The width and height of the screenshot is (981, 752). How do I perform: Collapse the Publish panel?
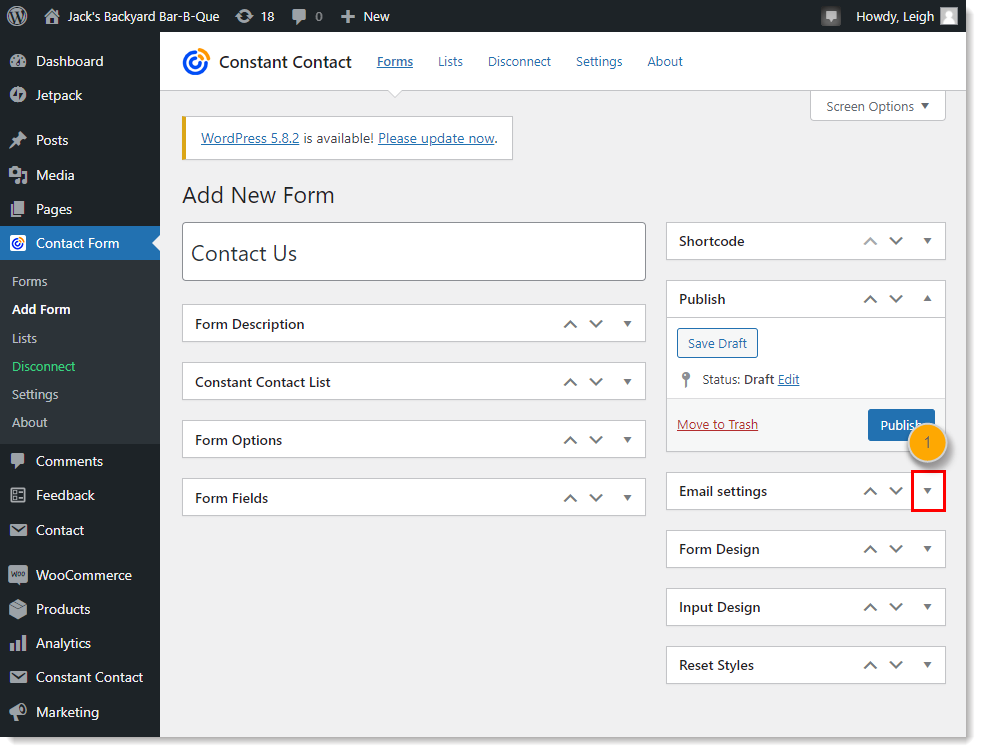tap(928, 299)
